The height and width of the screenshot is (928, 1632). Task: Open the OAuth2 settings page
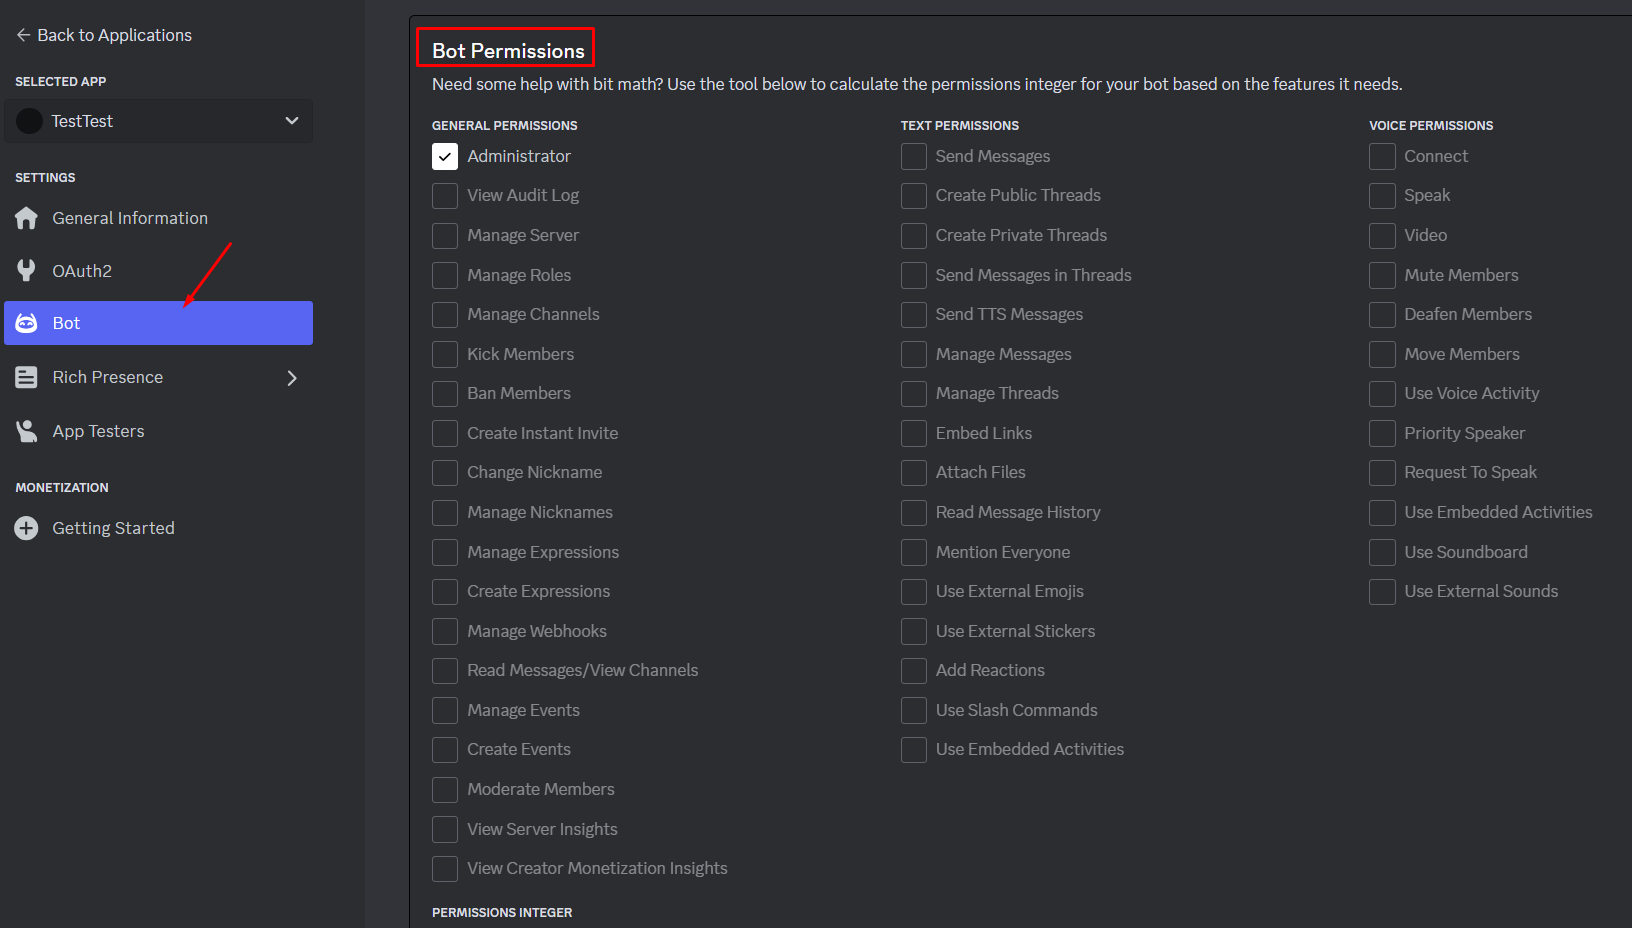[82, 271]
